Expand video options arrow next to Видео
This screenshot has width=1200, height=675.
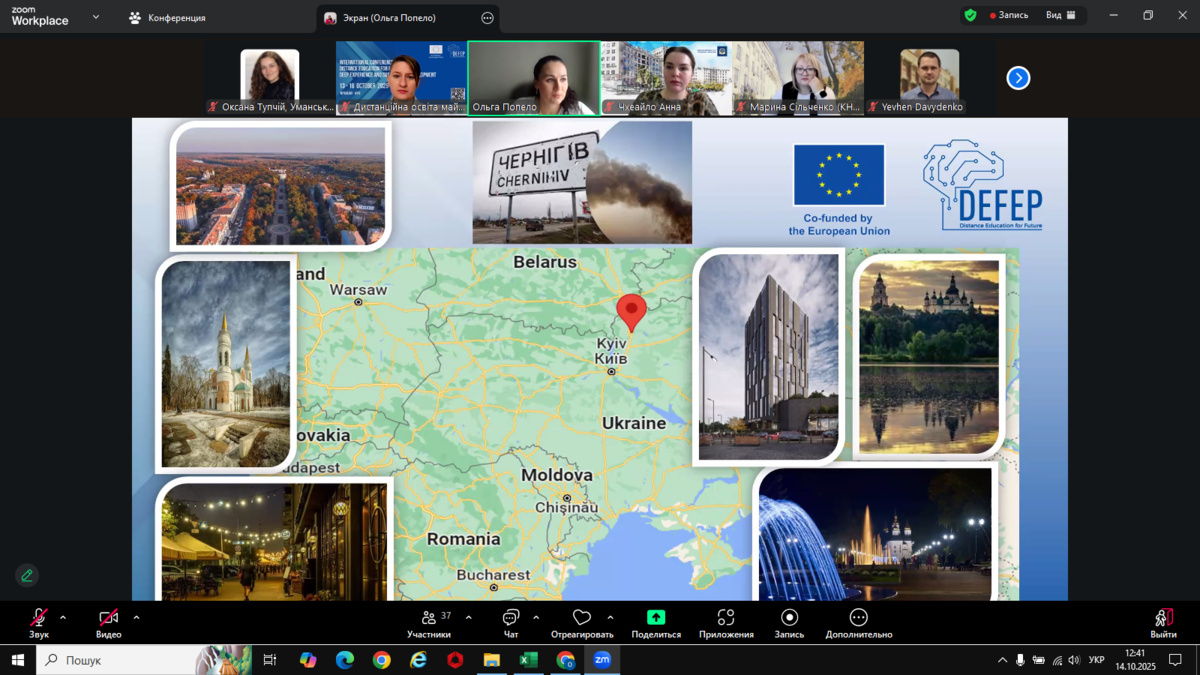136,618
